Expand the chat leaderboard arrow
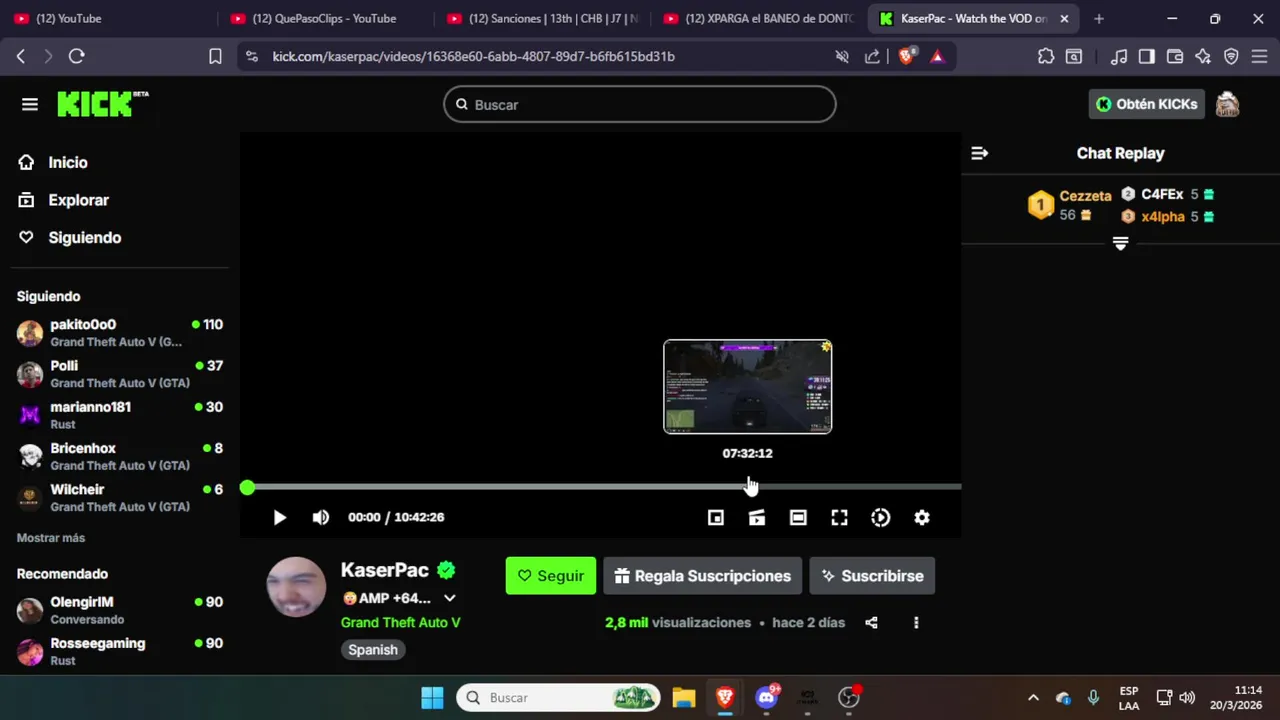The width and height of the screenshot is (1280, 720). click(x=1120, y=243)
